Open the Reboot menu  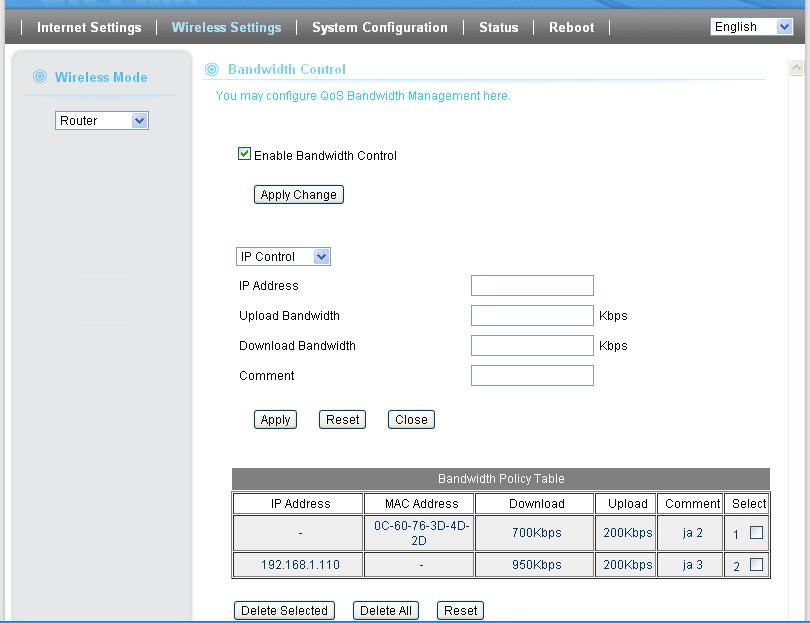pyautogui.click(x=571, y=27)
